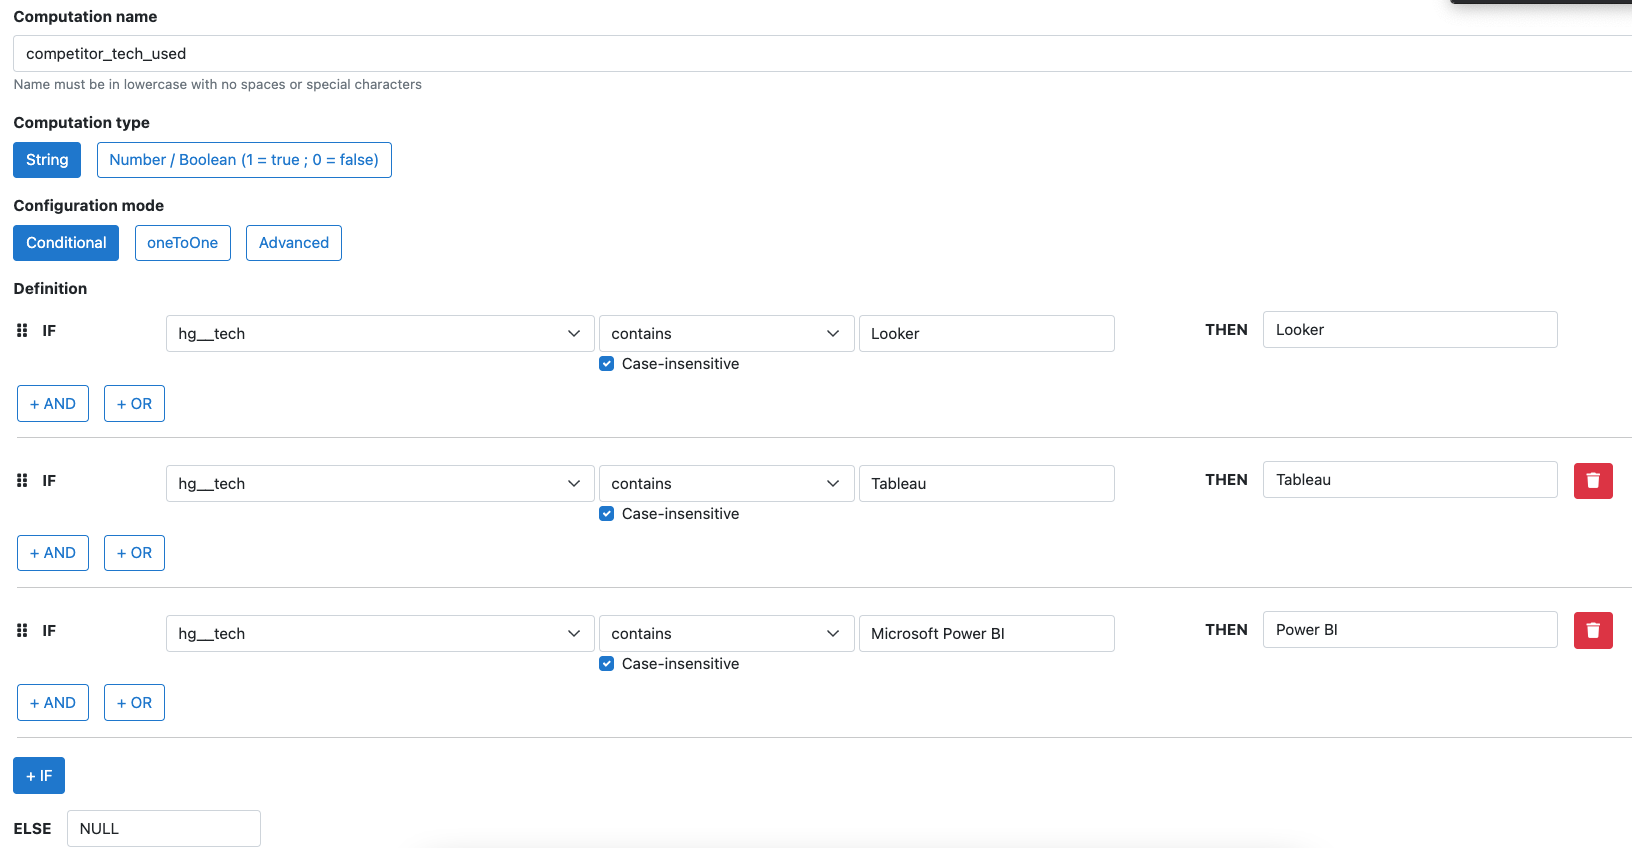Grab drag handle of the Power BI rule
The height and width of the screenshot is (848, 1632).
click(22, 630)
